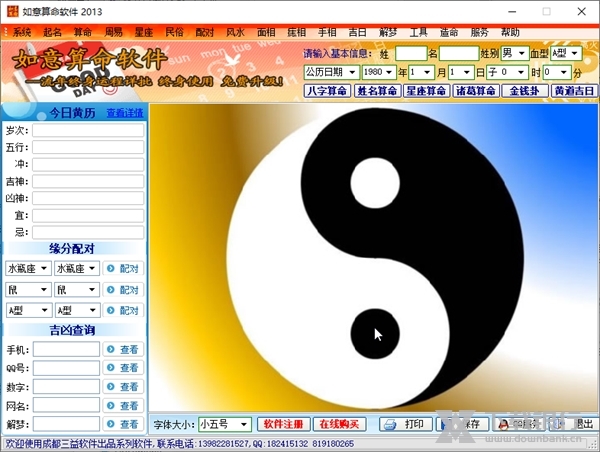Viewport: 600px width, 452px height.
Task: Click the 宜 field
Action: point(88,215)
